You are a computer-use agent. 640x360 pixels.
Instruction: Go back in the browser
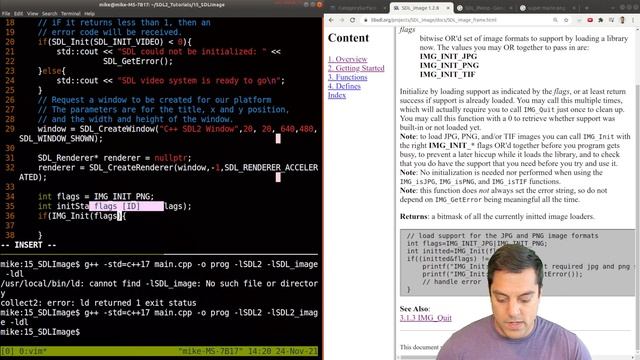331,20
